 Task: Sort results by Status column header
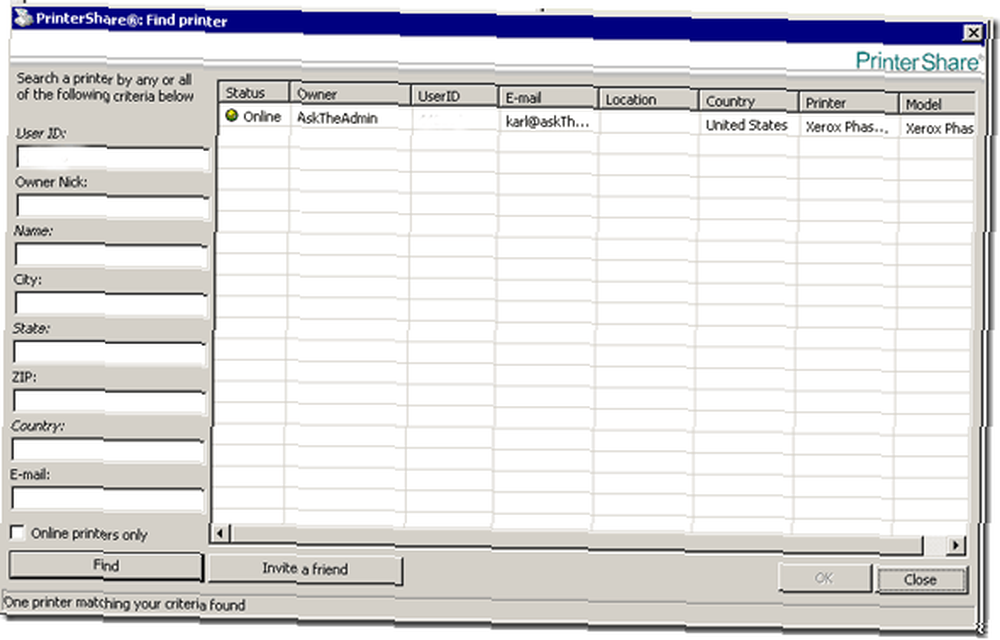click(x=254, y=92)
